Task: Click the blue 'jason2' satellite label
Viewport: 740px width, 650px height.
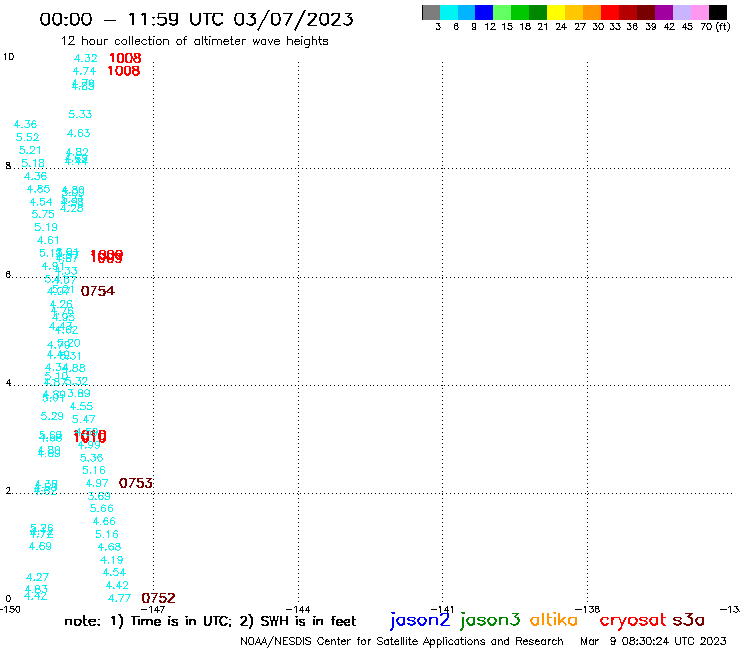Action: (x=420, y=620)
